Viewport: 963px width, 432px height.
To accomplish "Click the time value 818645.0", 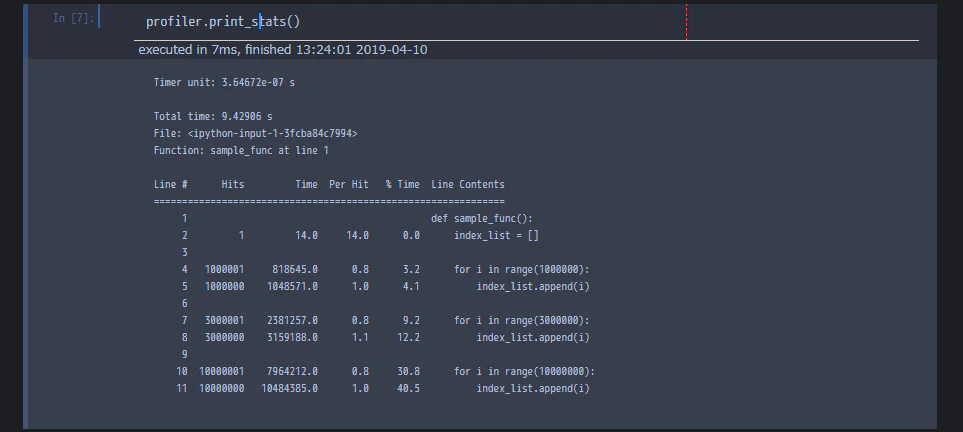I will coord(295,270).
